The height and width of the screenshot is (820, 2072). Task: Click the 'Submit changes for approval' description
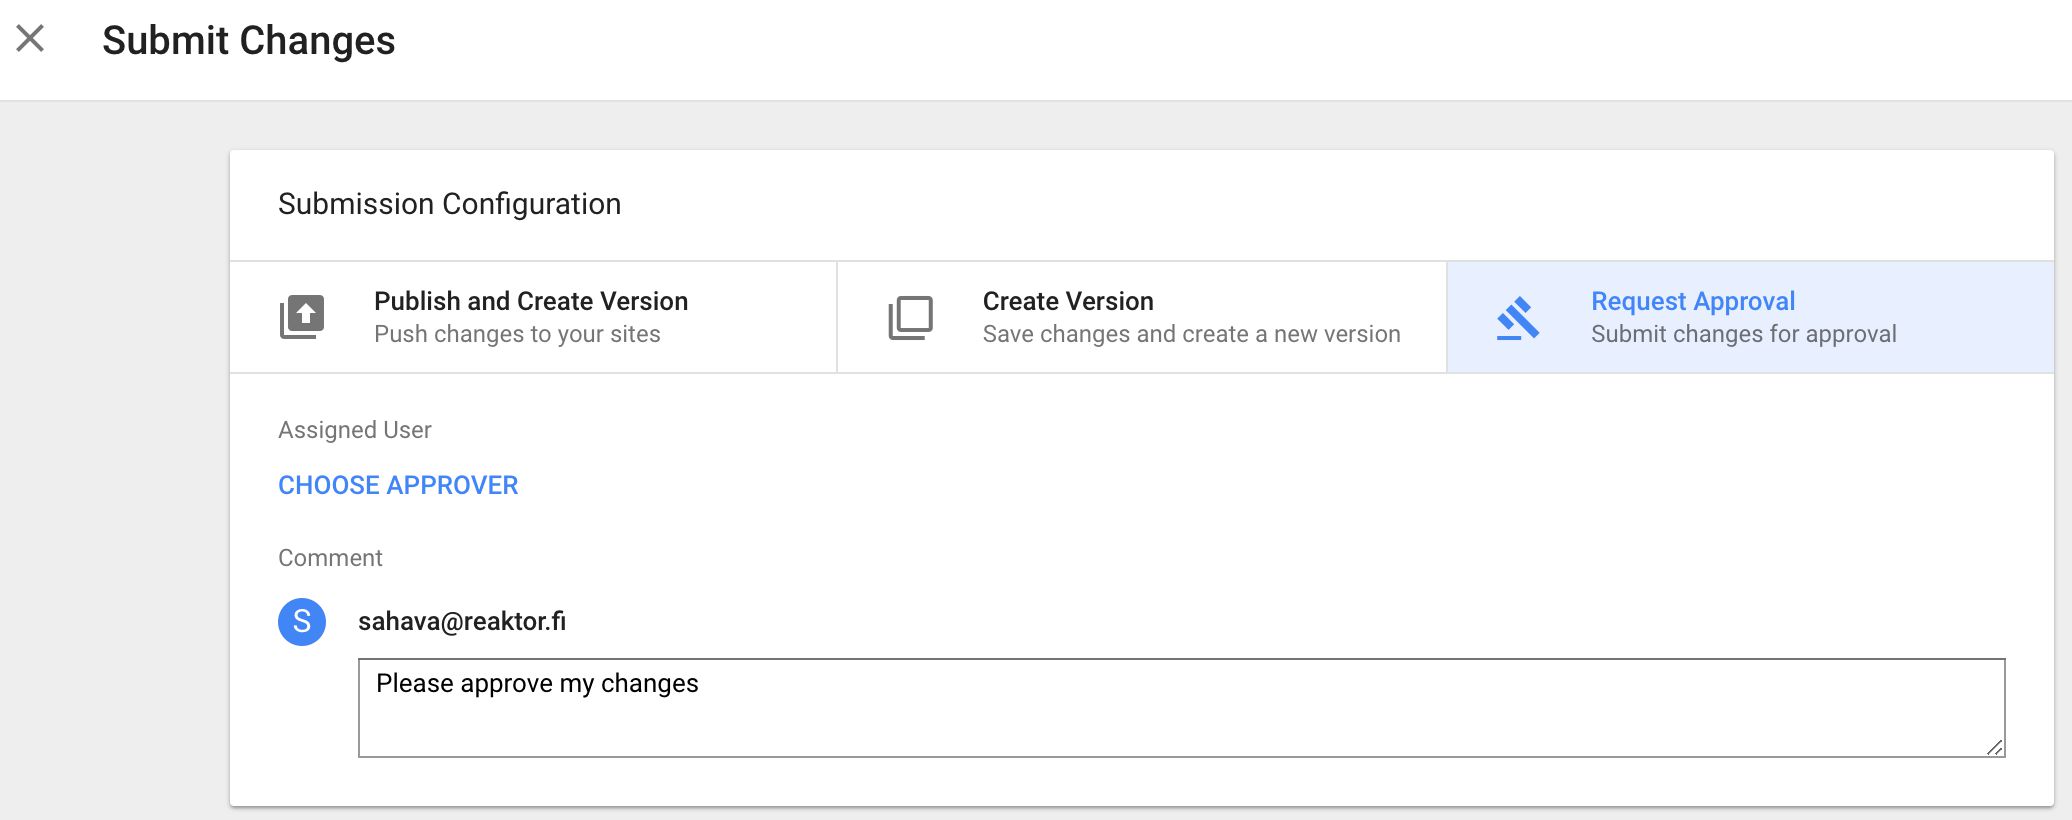[x=1743, y=334]
